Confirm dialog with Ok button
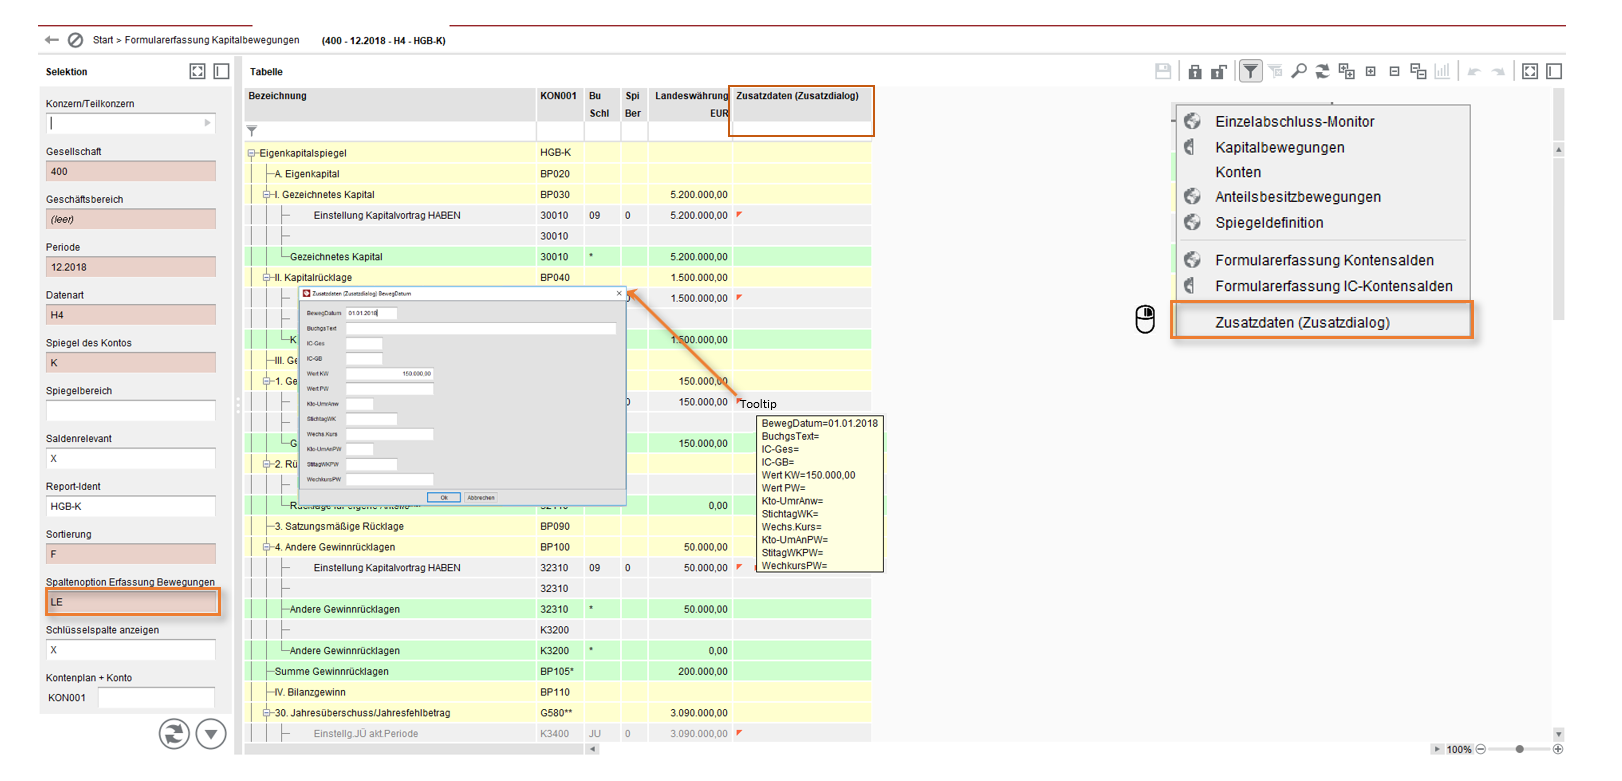The width and height of the screenshot is (1622, 781). pos(444,497)
